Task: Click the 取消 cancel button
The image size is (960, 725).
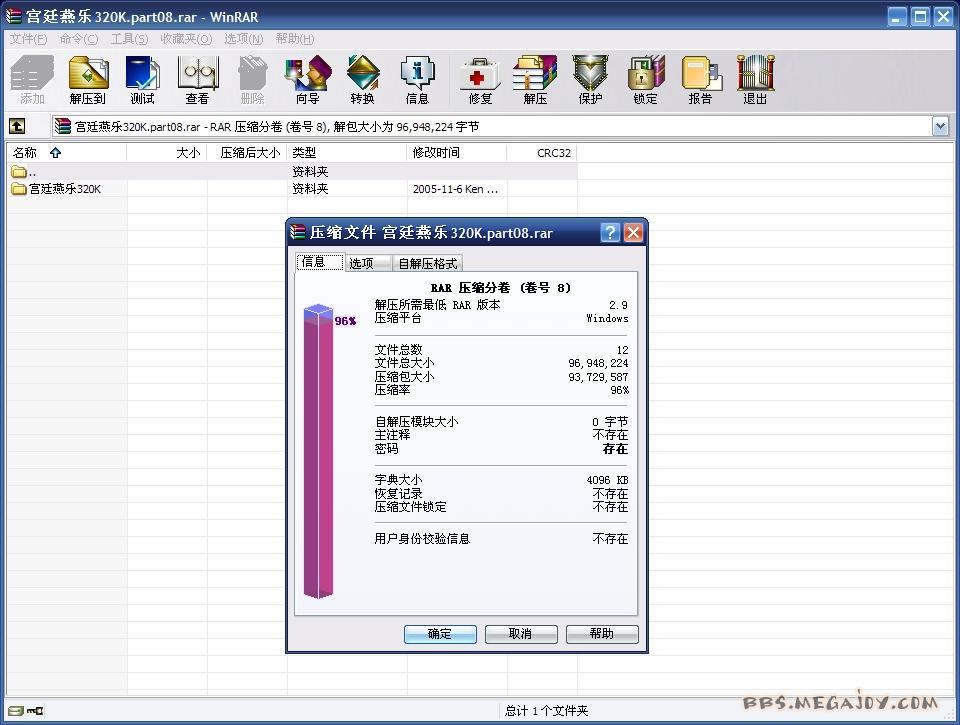Action: [x=521, y=634]
